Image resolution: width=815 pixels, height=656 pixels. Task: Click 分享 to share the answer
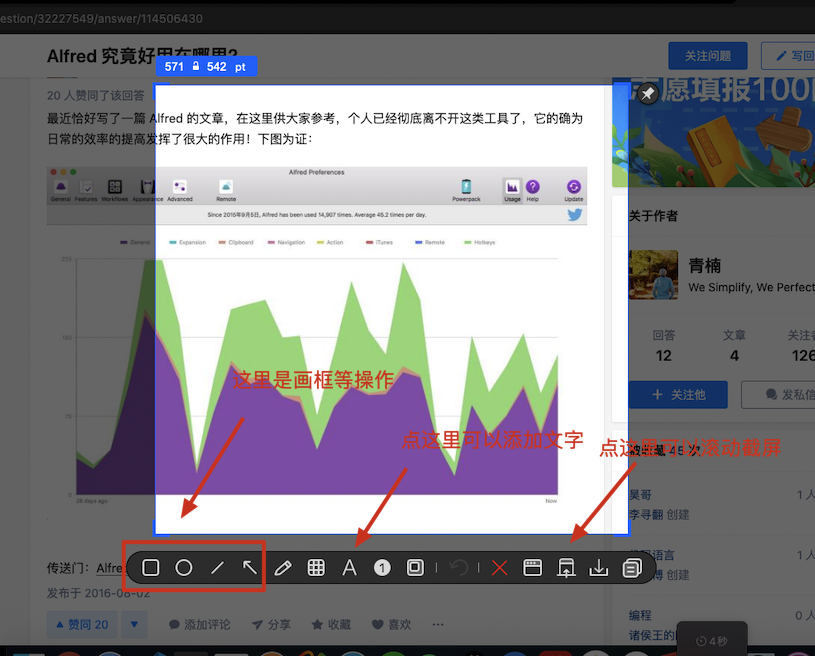pos(272,624)
